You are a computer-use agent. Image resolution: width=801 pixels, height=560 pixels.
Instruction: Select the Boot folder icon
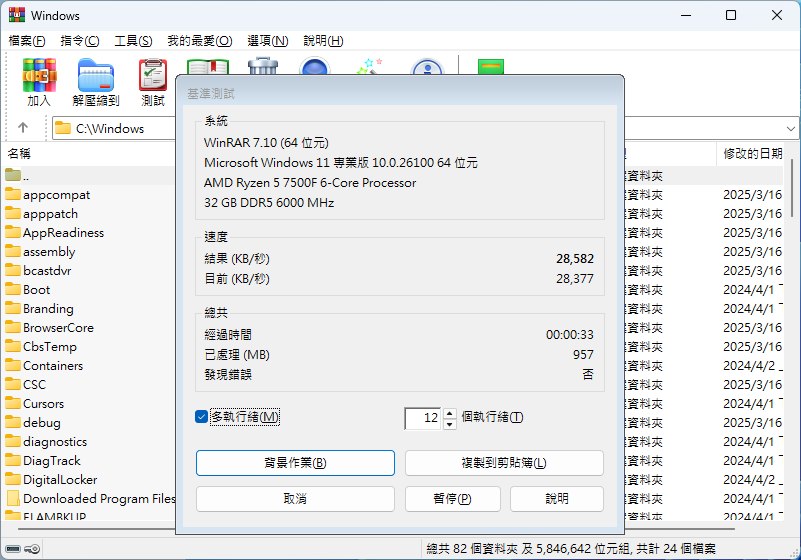tap(13, 289)
